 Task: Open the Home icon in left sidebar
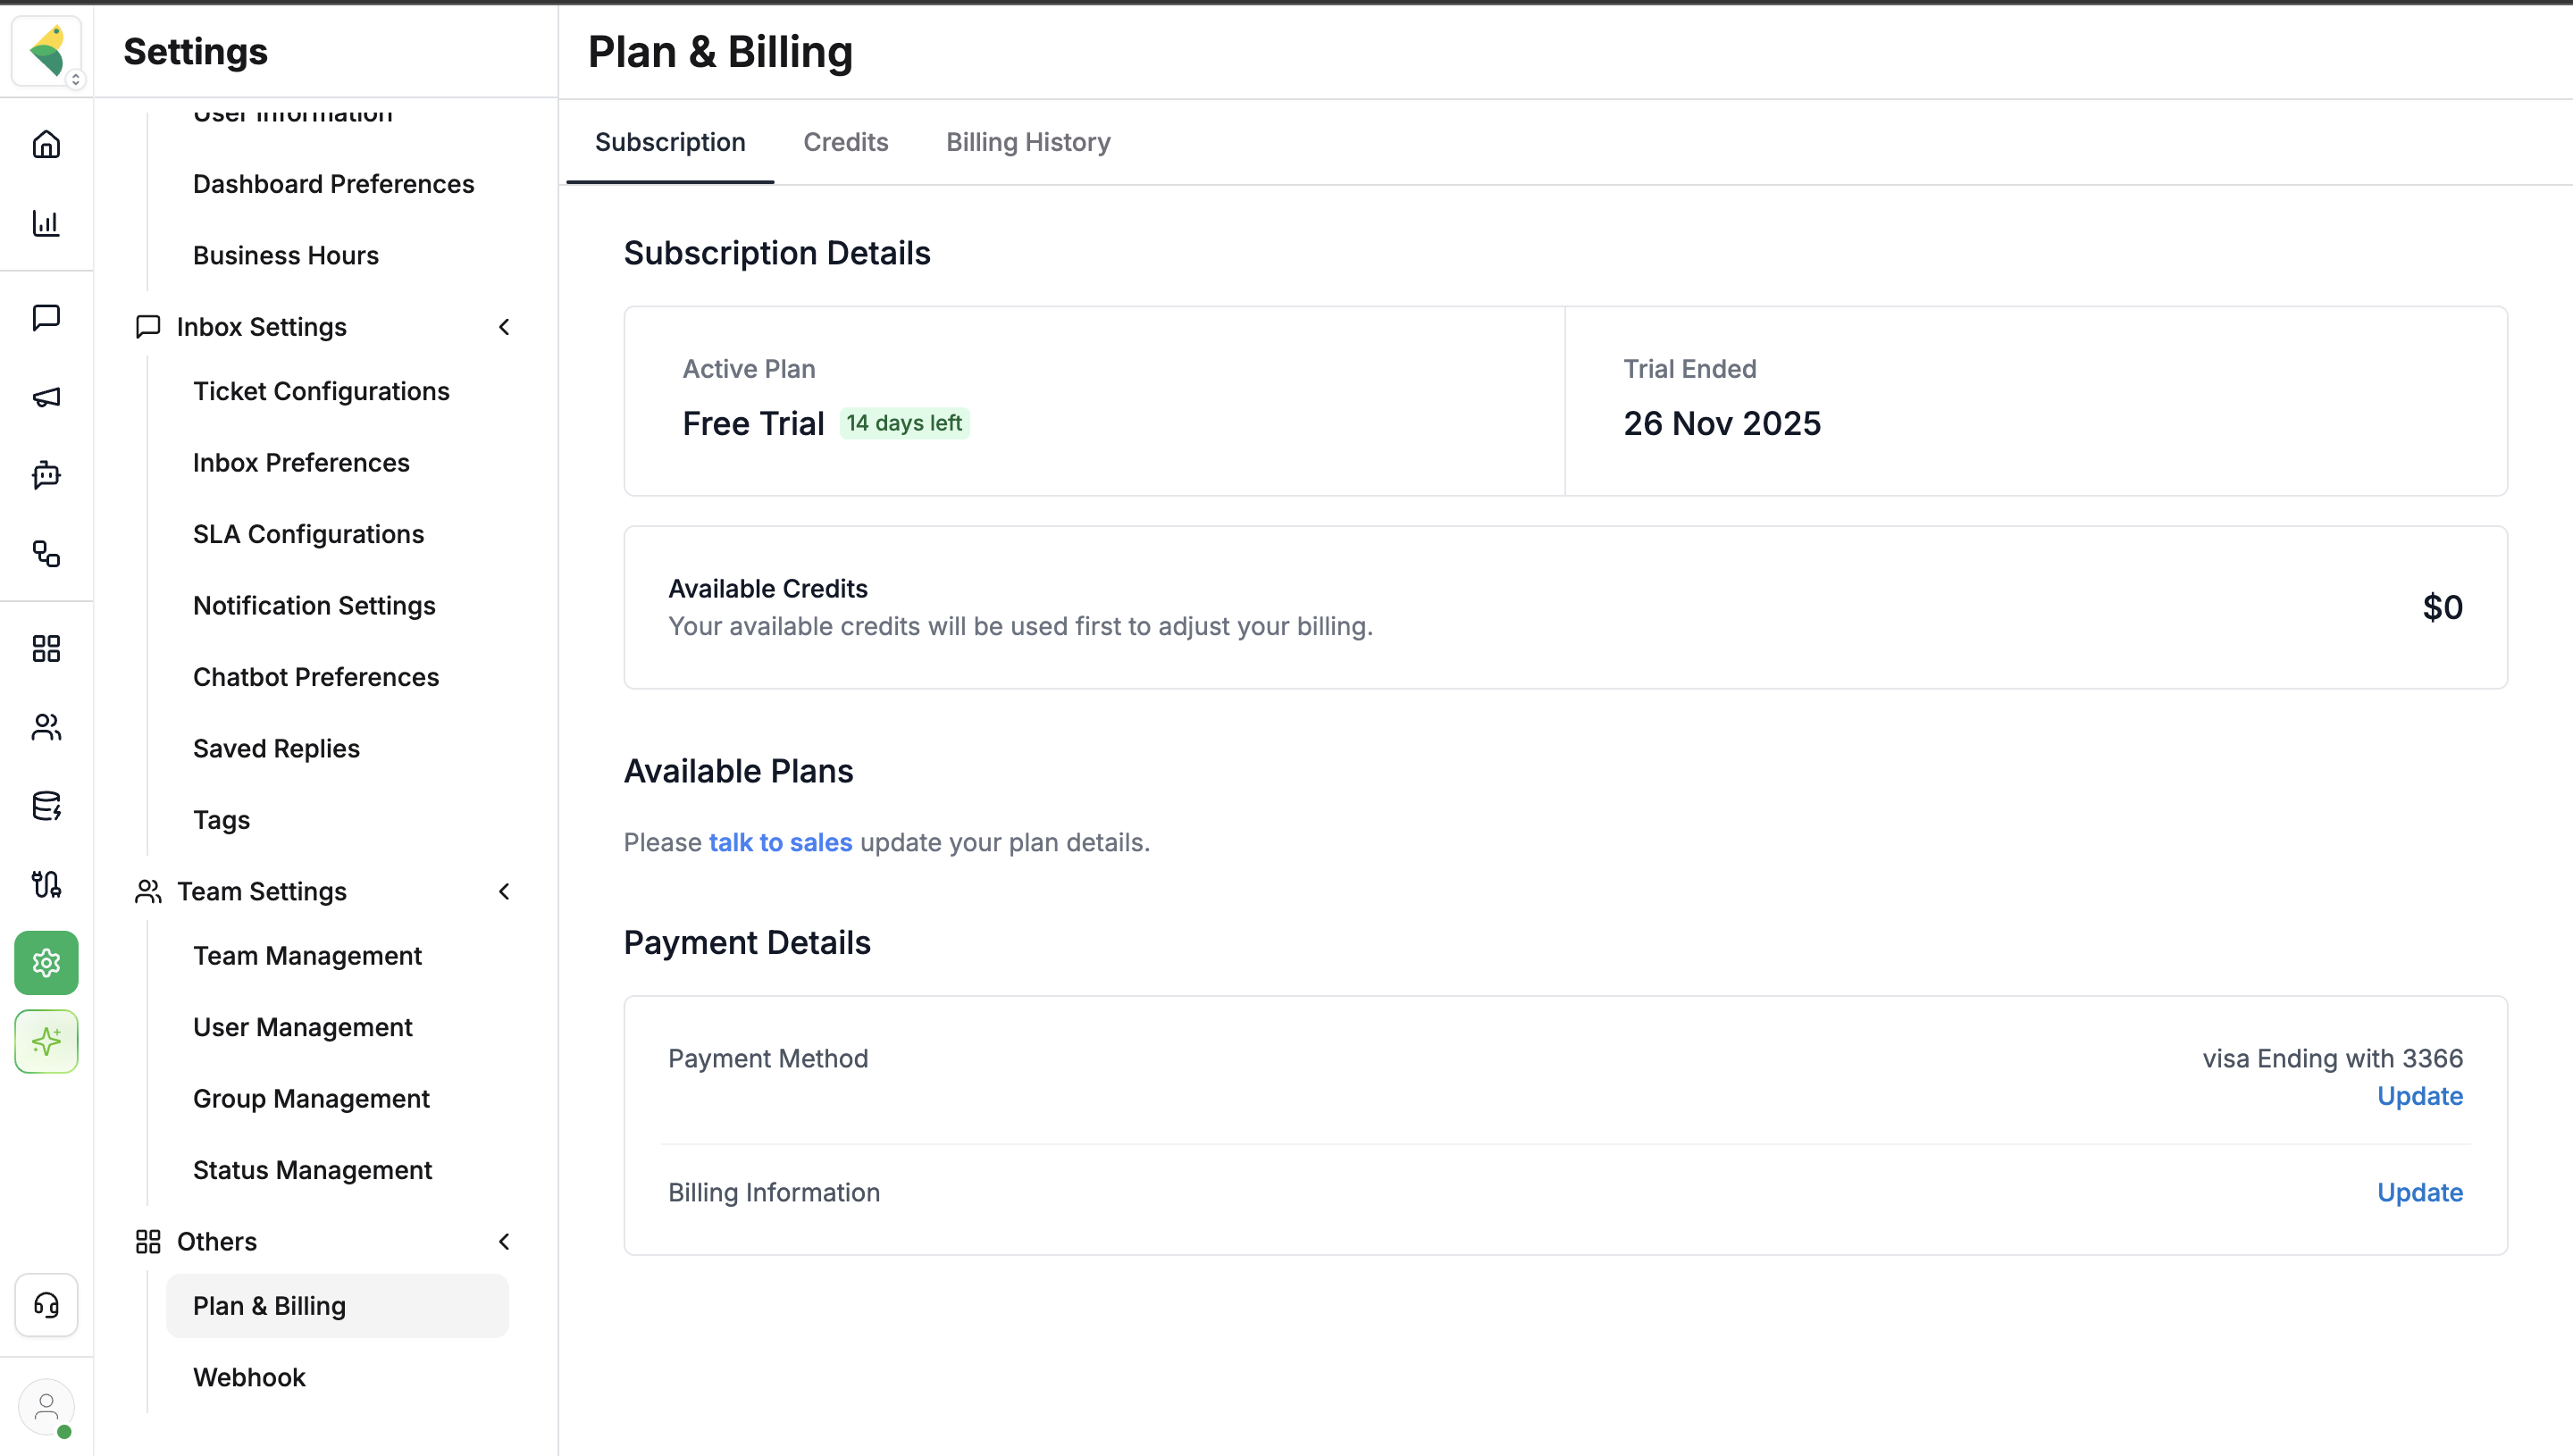click(x=46, y=145)
